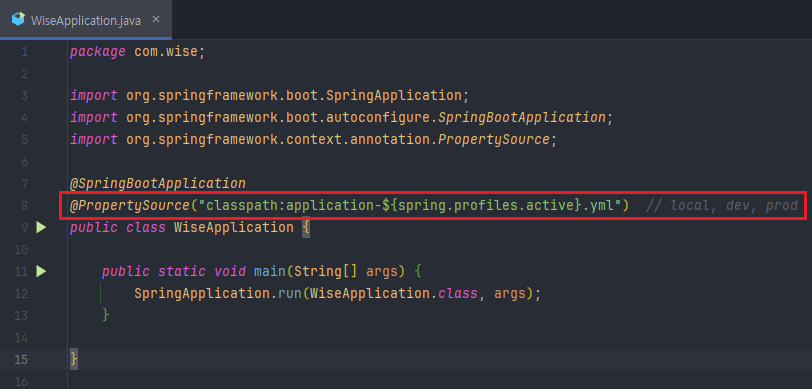Click the PropertySource import on line 5
The width and height of the screenshot is (812, 389).
pyautogui.click(x=313, y=139)
